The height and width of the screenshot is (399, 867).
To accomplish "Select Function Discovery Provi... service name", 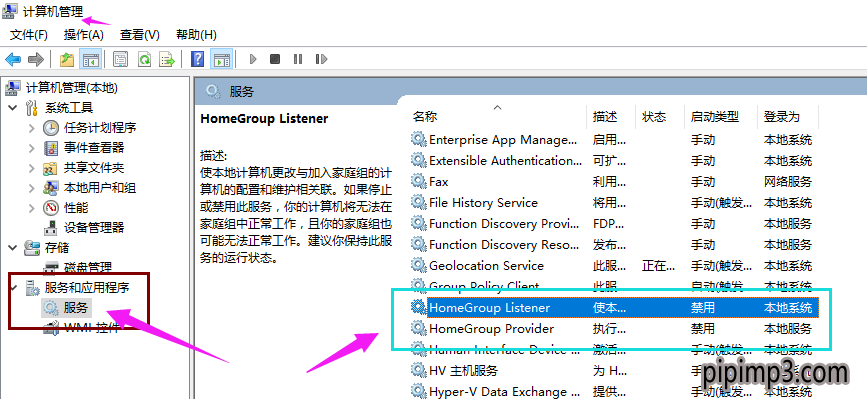I will click(x=503, y=223).
